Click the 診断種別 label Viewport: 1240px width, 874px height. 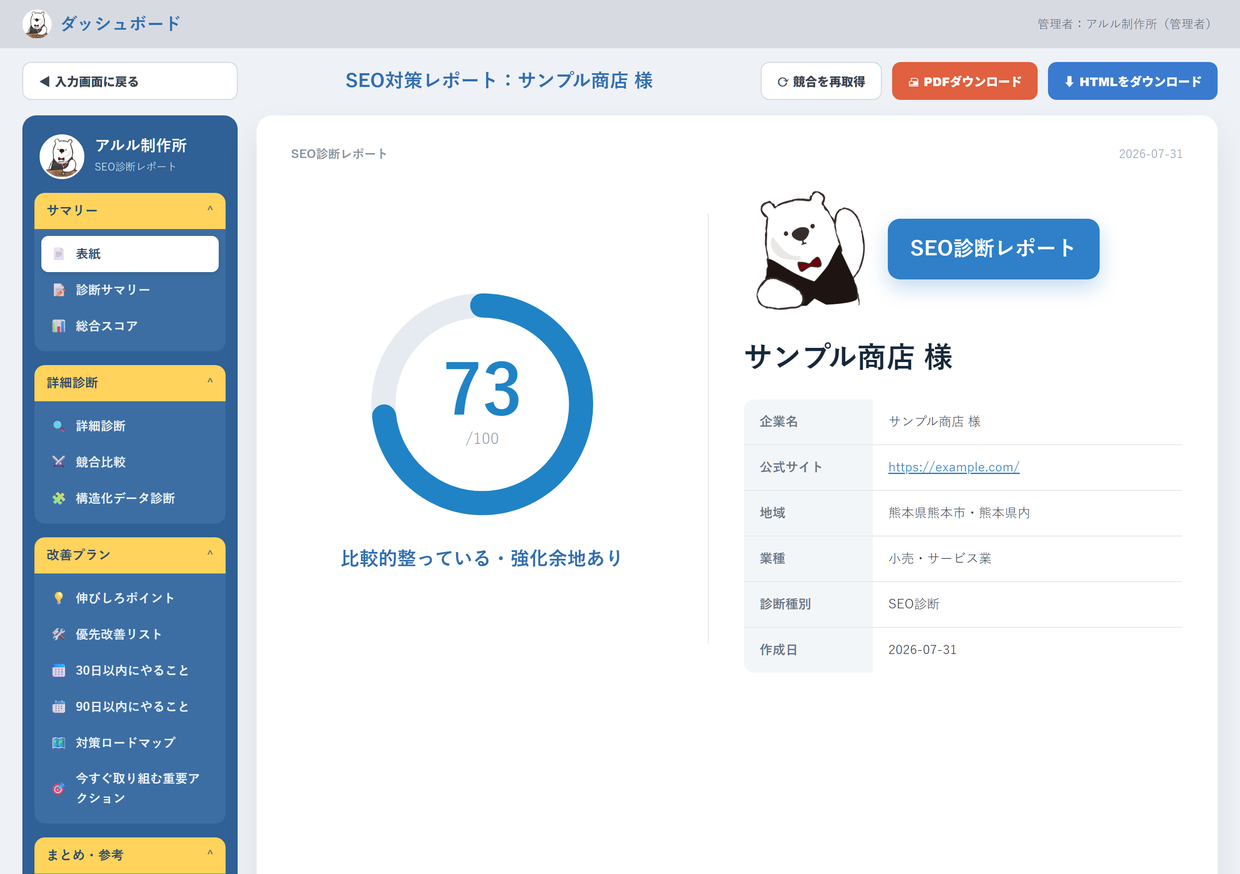click(785, 604)
